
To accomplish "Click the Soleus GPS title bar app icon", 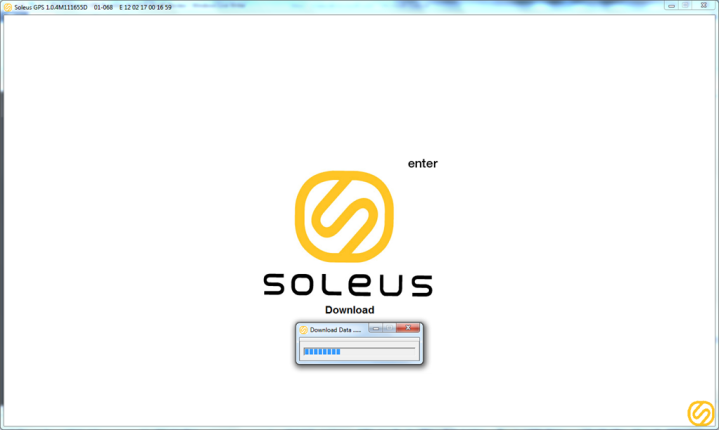I will [x=7, y=7].
